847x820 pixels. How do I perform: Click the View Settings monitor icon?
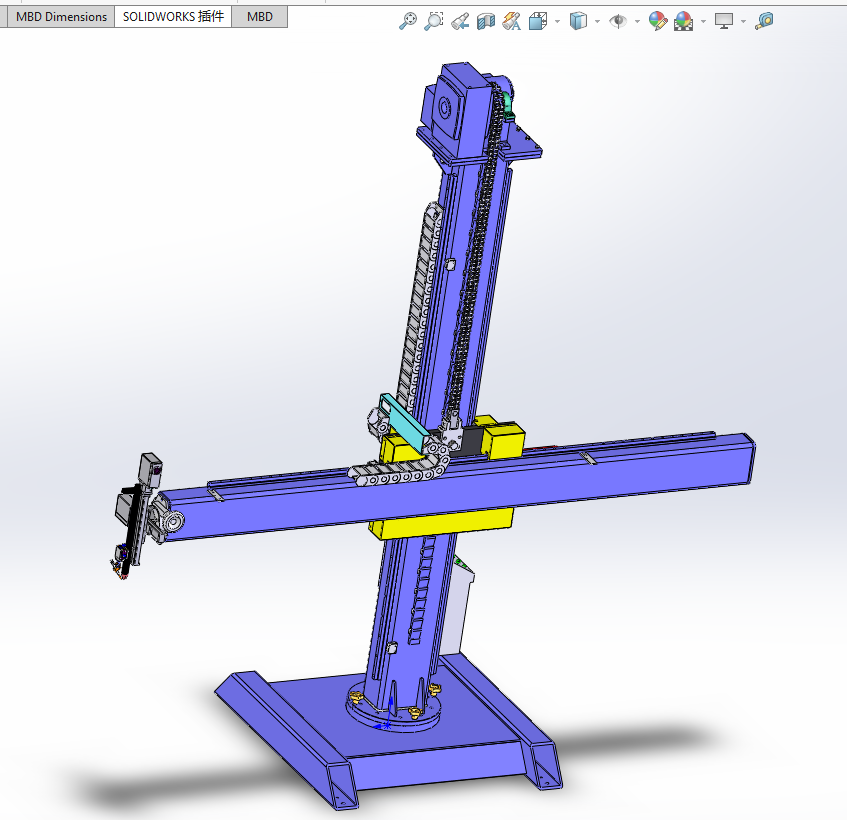[x=724, y=22]
